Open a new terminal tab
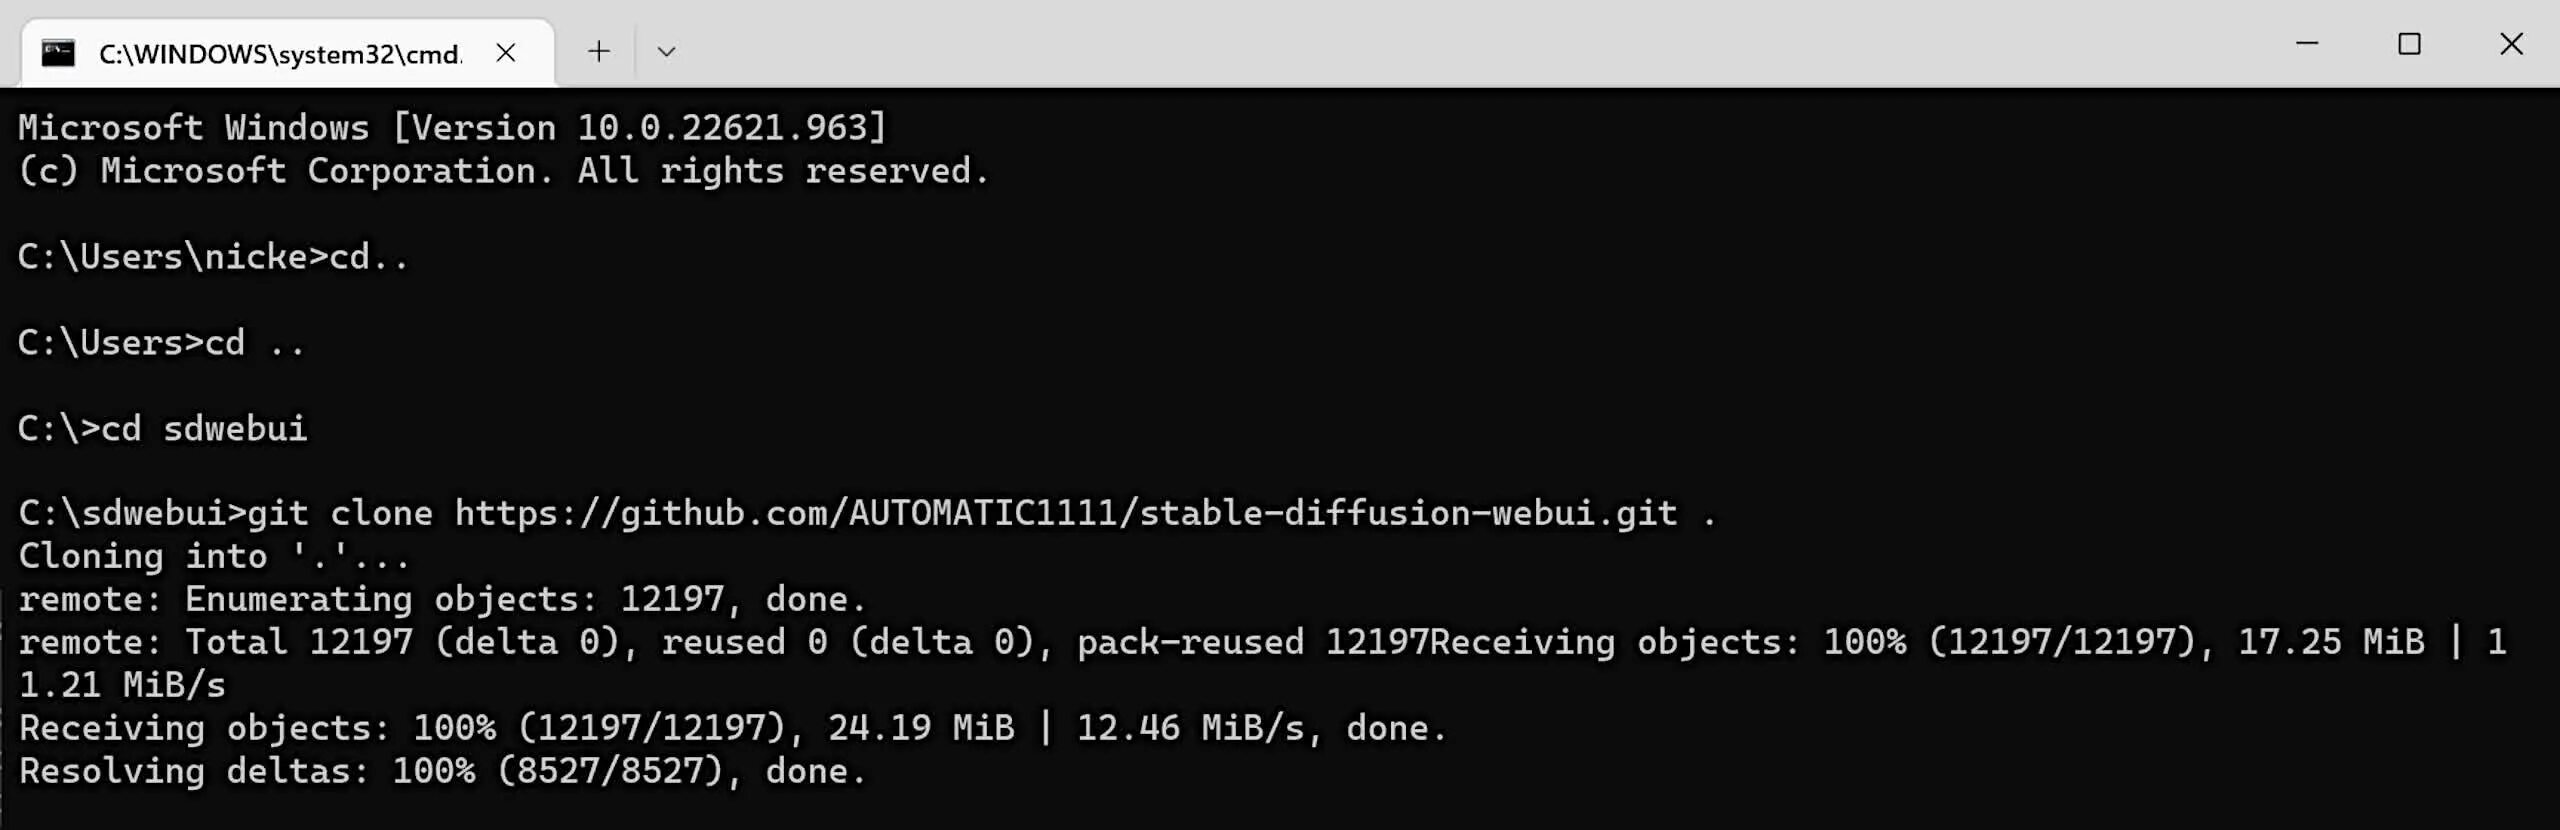Image resolution: width=2560 pixels, height=830 pixels. point(598,51)
